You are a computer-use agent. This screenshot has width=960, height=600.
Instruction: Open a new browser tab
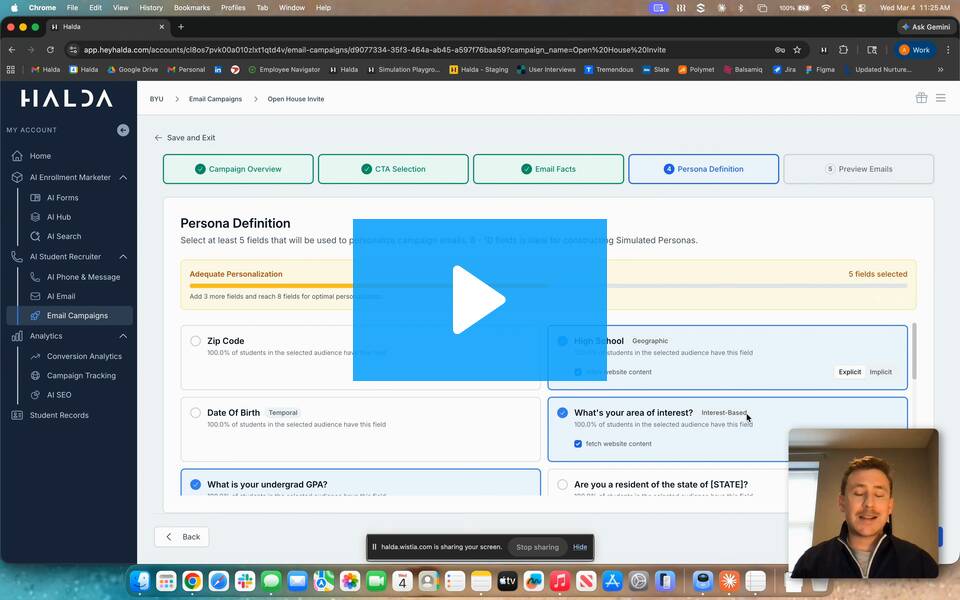[x=181, y=27]
